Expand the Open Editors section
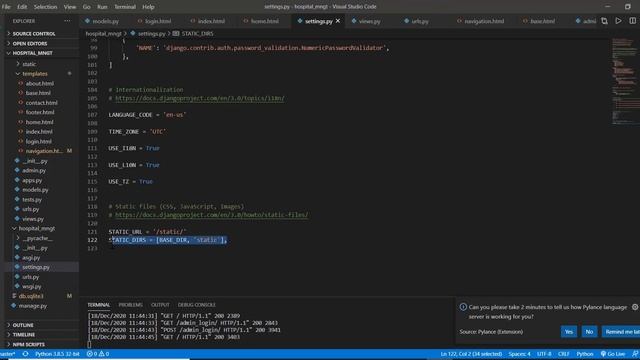This screenshot has height=360, width=640. [30, 43]
